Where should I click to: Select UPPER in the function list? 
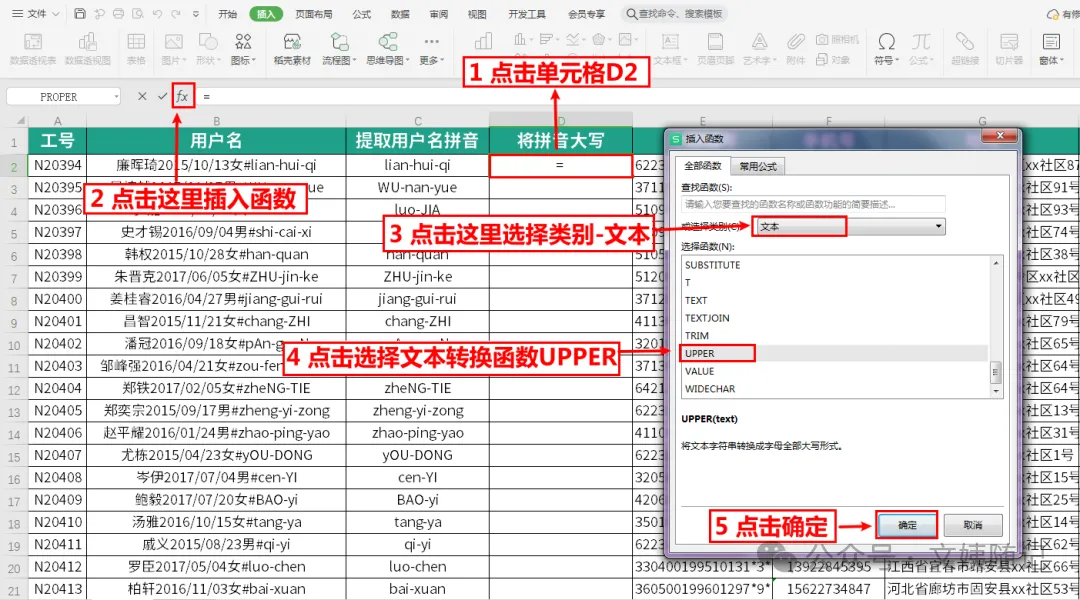click(x=834, y=353)
